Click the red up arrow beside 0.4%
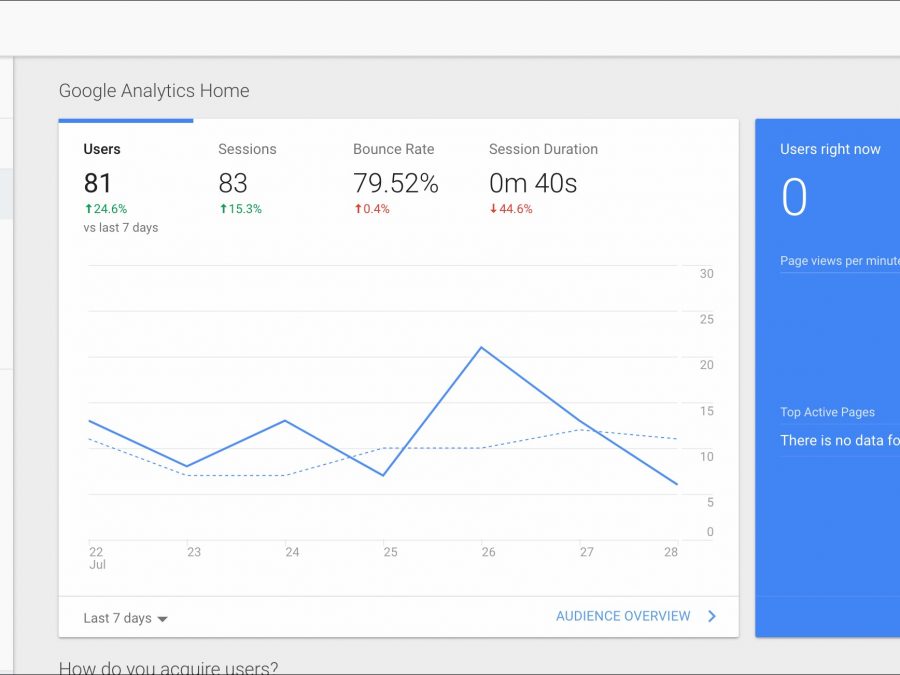Viewport: 900px width, 675px height. [357, 209]
